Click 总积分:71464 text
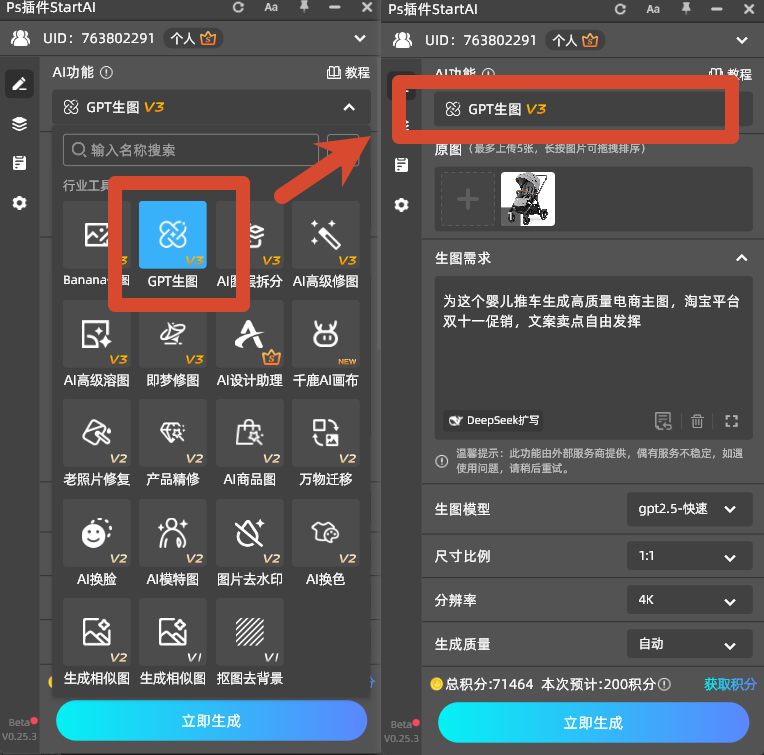 pos(489,684)
